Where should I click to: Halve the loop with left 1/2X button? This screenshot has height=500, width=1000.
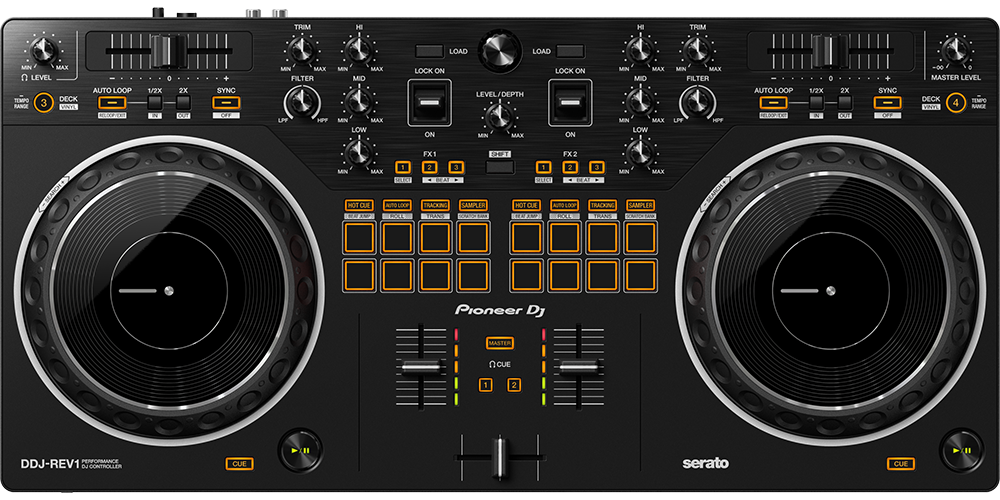coord(155,102)
